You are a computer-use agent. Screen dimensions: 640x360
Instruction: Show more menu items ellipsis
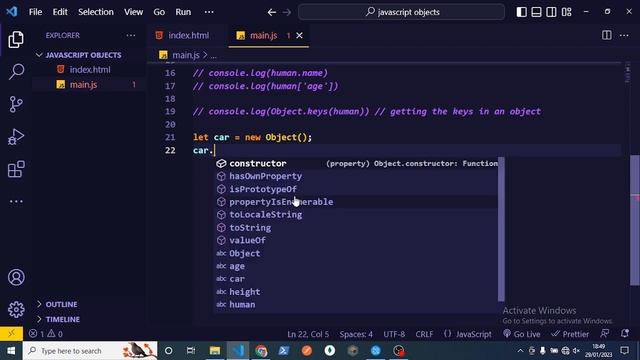[x=209, y=12]
